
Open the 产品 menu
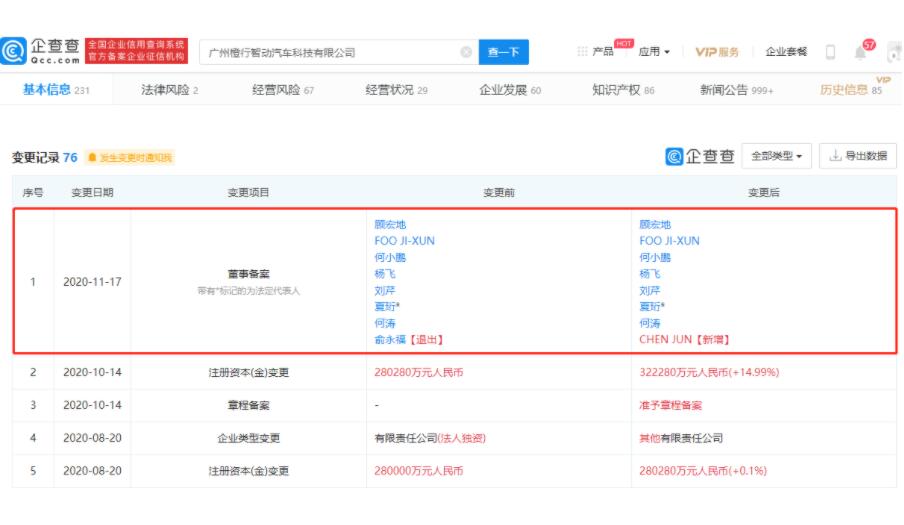coord(602,52)
